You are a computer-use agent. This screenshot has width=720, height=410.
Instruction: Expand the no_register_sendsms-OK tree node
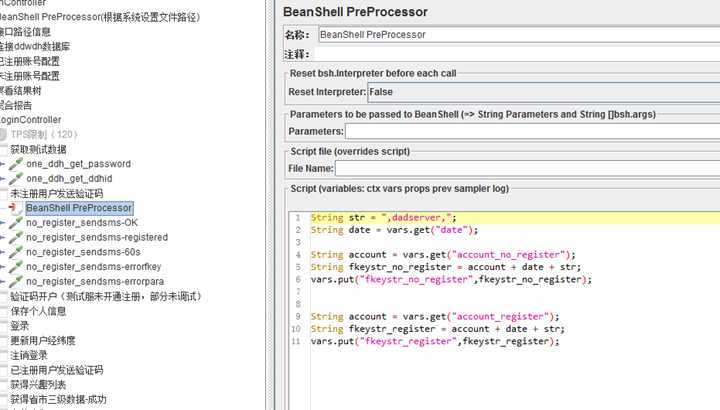[3, 223]
